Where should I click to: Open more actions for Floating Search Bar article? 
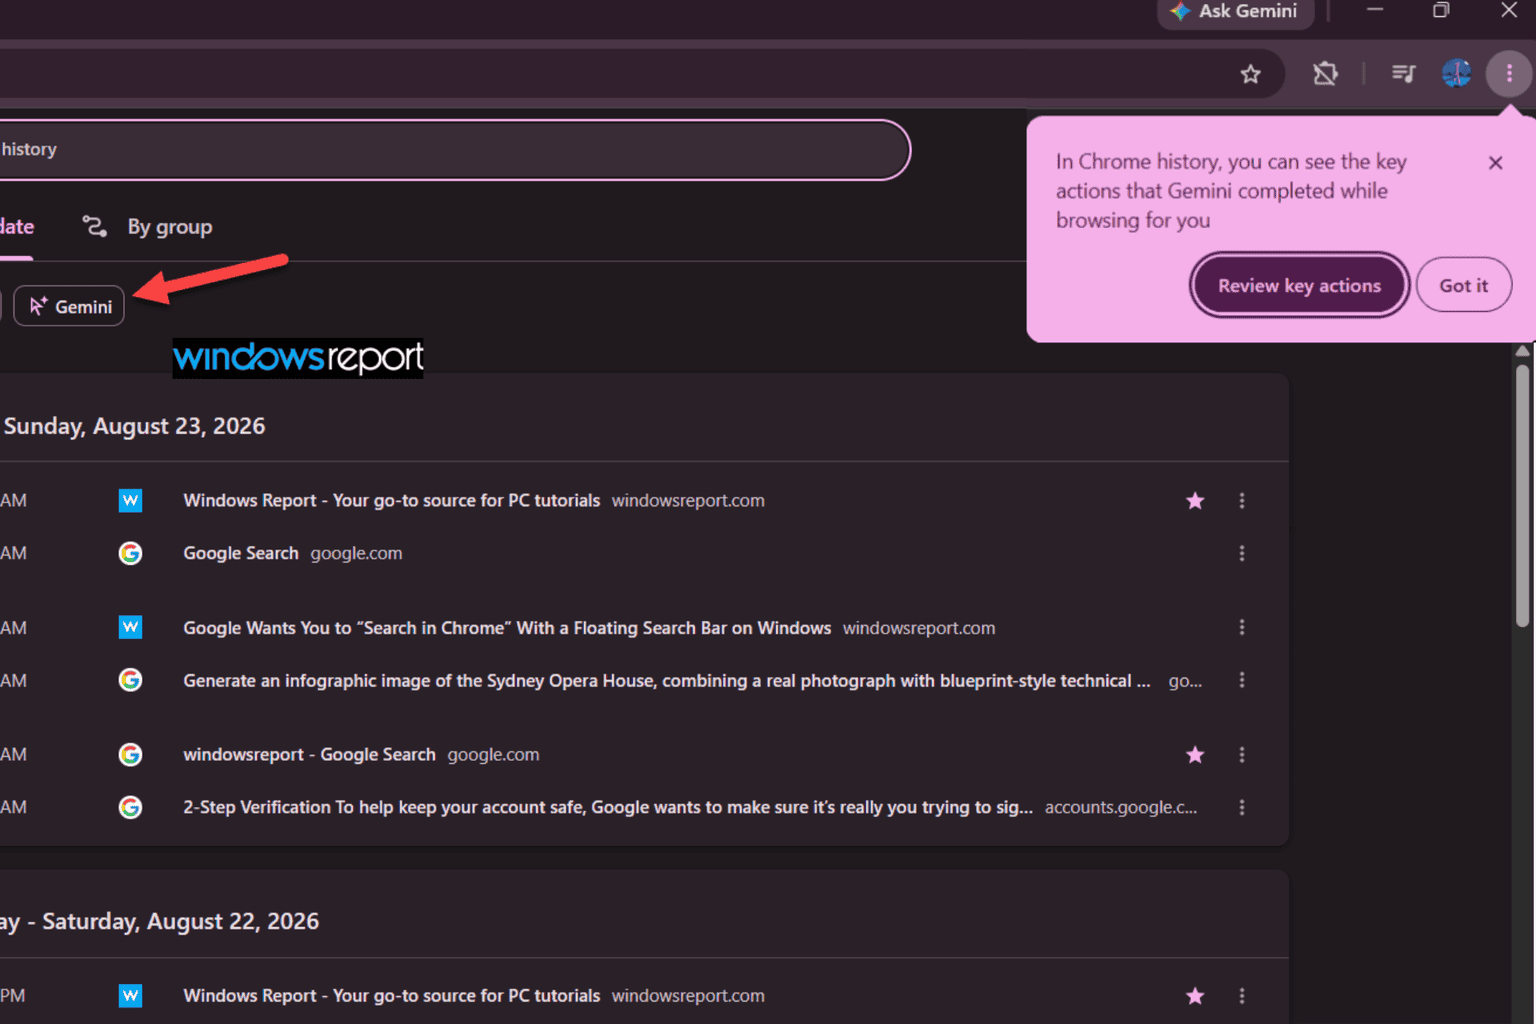coord(1242,627)
